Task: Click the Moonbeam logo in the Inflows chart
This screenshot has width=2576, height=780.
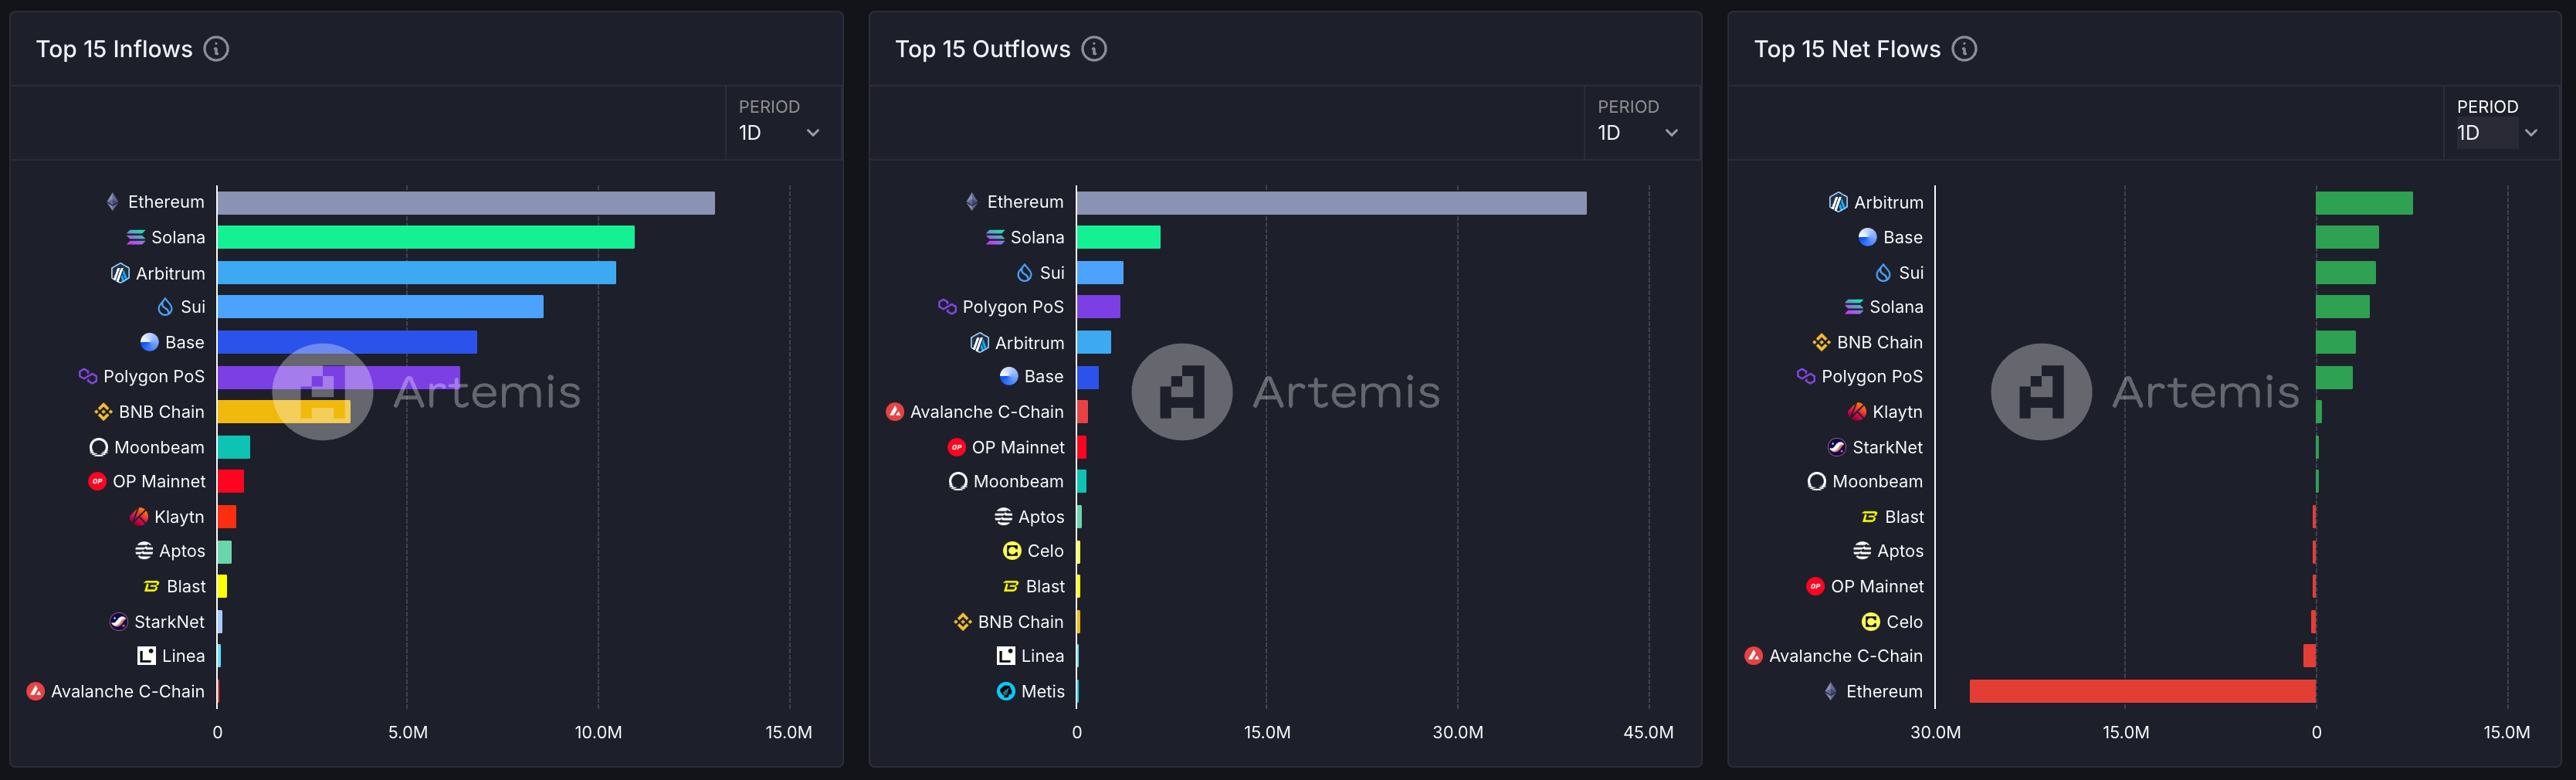Action: [98, 447]
